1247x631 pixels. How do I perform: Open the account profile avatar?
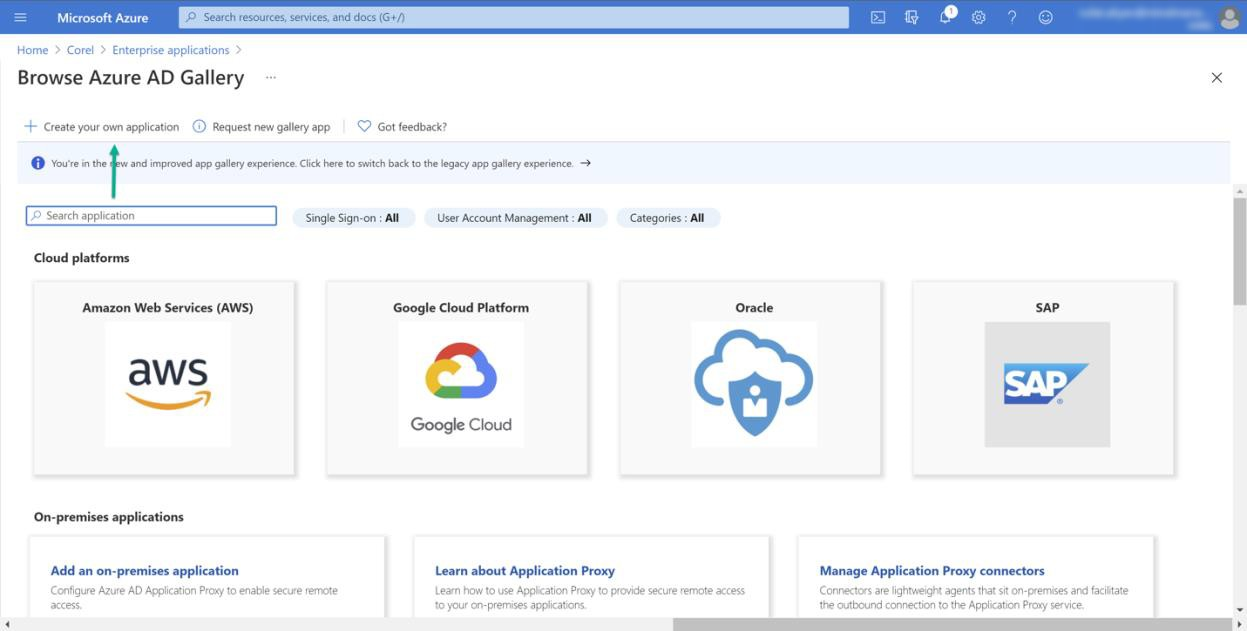pos(1229,17)
